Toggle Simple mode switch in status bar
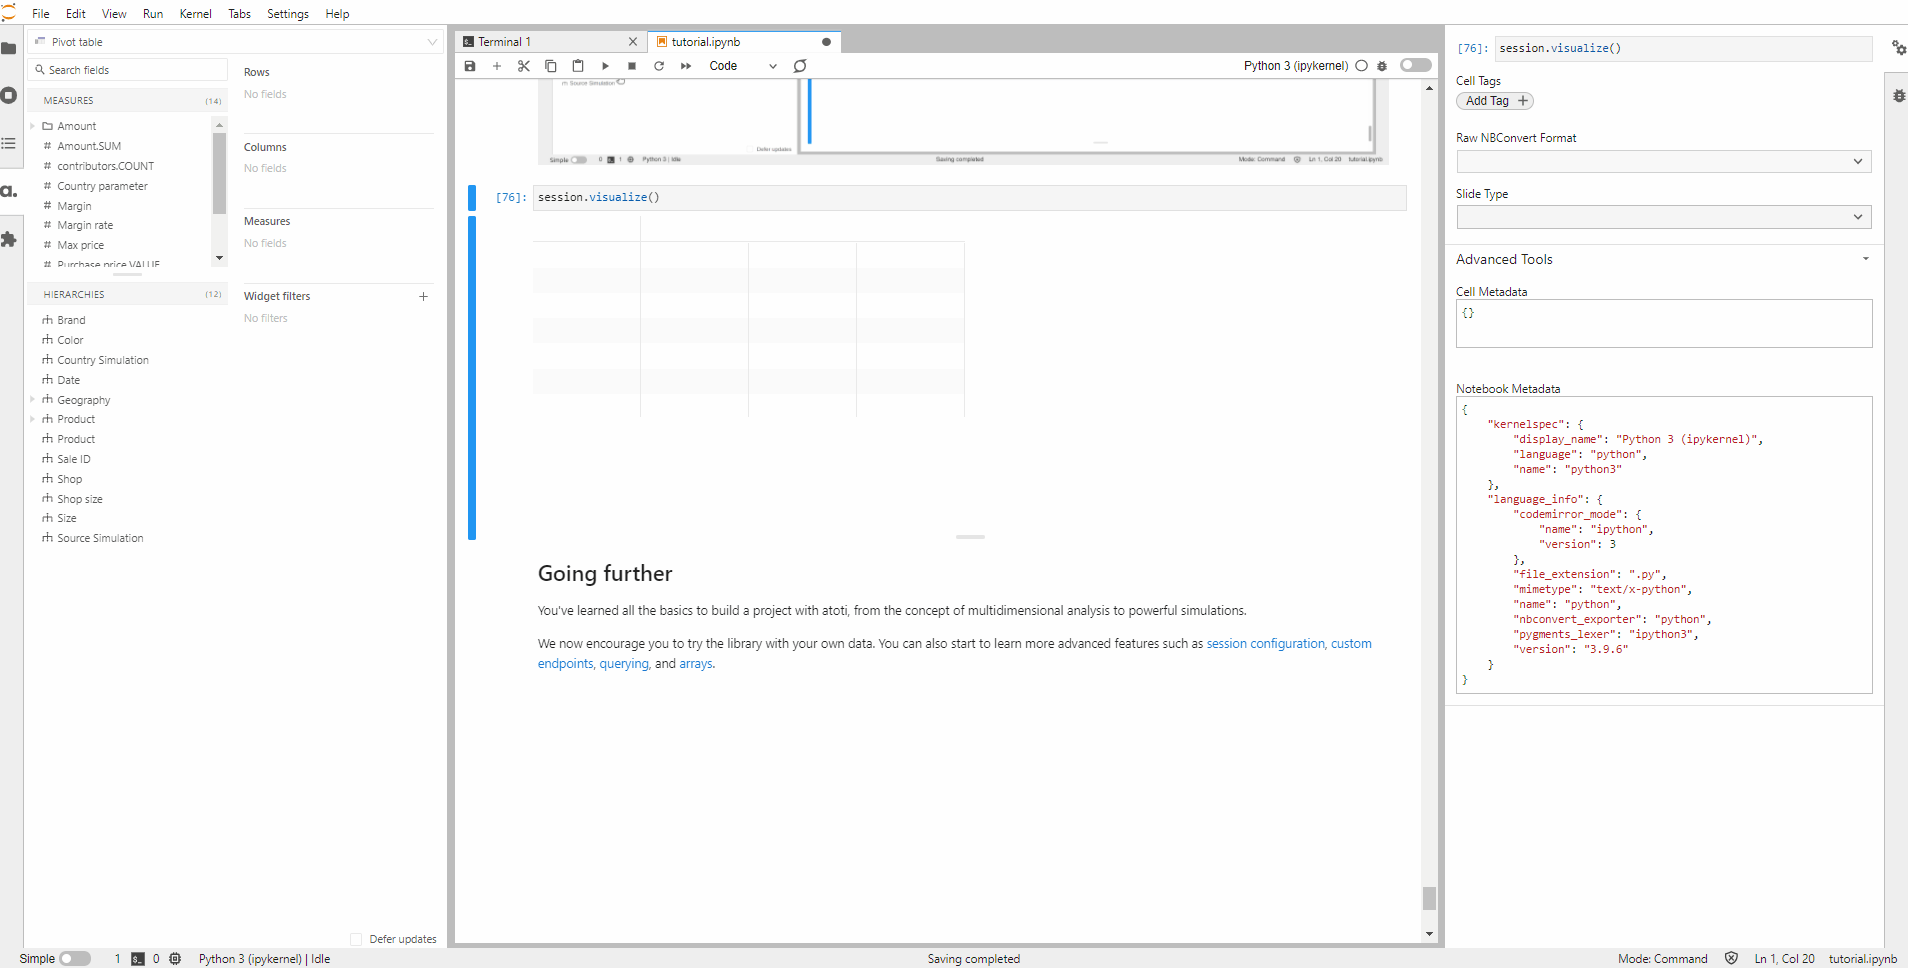Viewport: 1908px width, 968px height. pyautogui.click(x=75, y=959)
